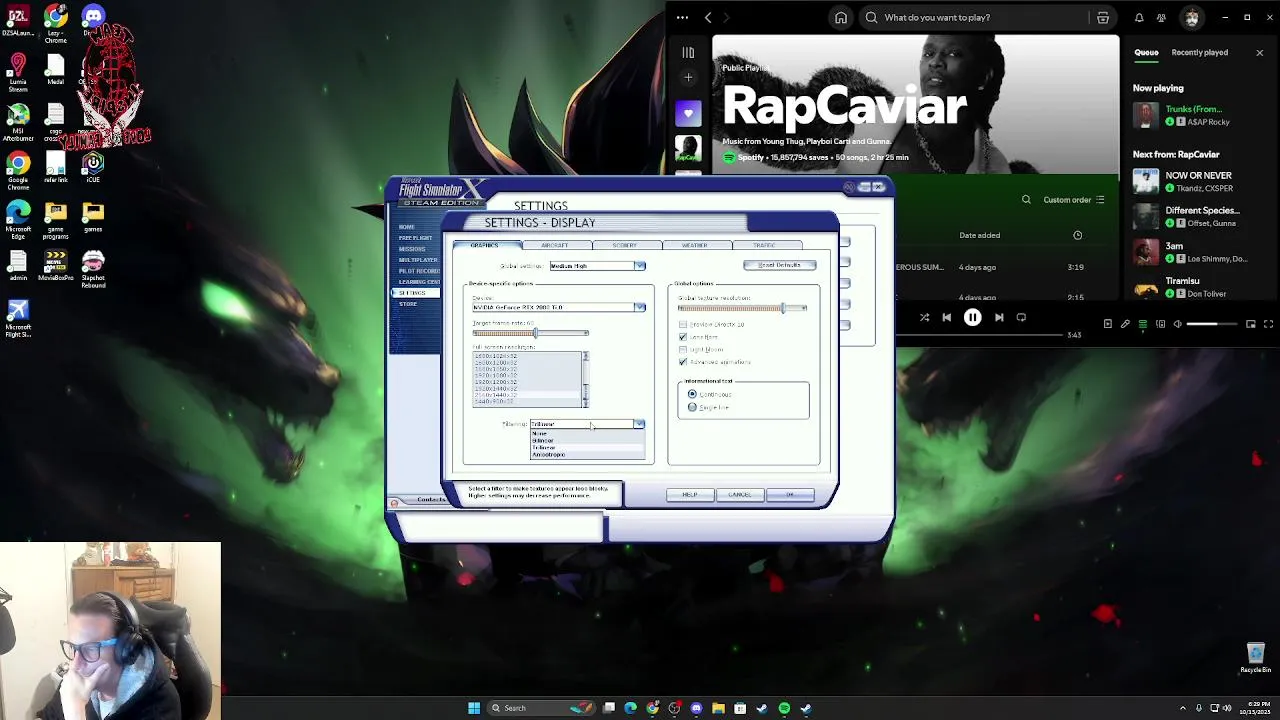Open the Google Chrome desktop shortcut
Image resolution: width=1280 pixels, height=720 pixels.
(x=17, y=171)
